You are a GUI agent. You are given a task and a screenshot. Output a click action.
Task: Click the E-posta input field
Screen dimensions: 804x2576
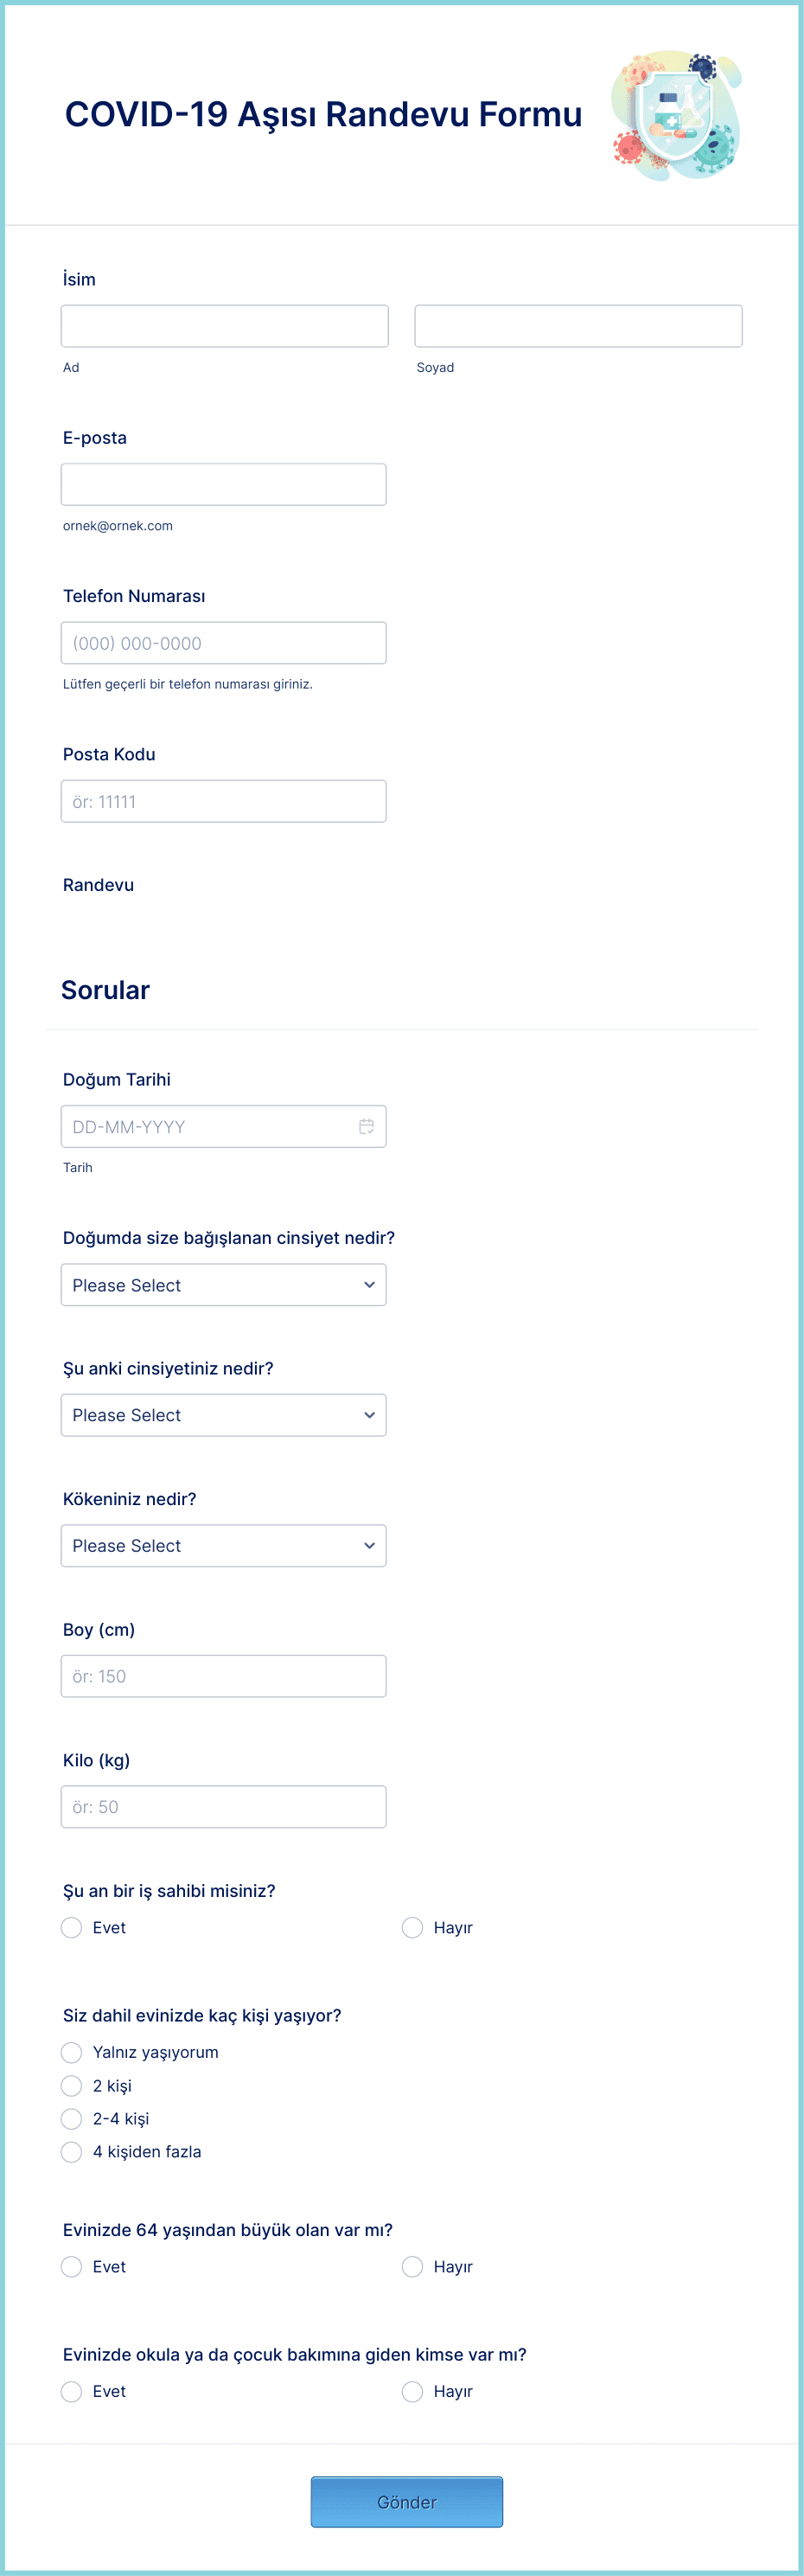(224, 484)
